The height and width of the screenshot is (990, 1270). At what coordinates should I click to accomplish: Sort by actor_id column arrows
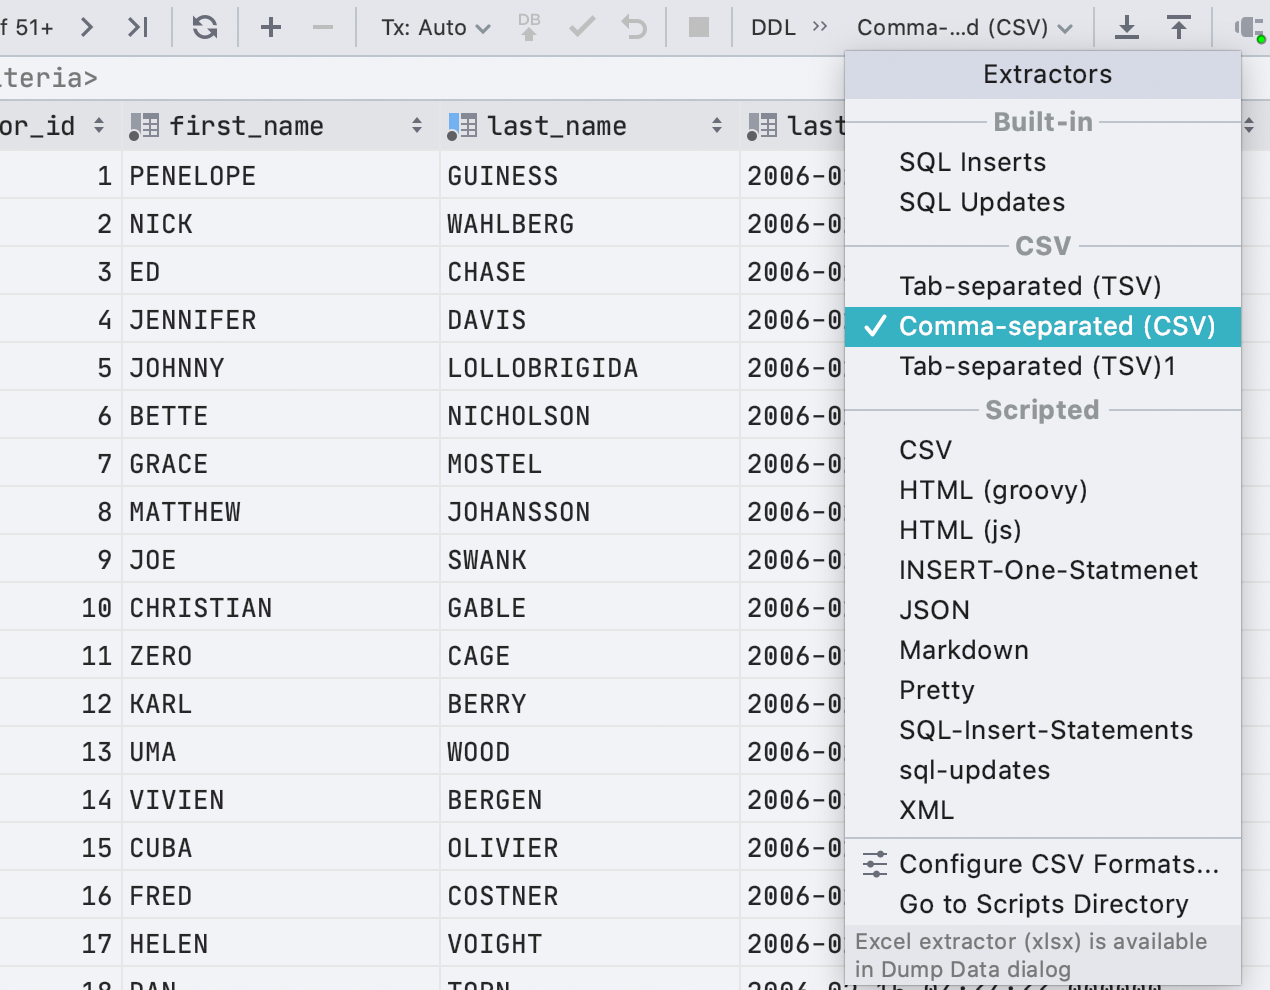pos(98,126)
